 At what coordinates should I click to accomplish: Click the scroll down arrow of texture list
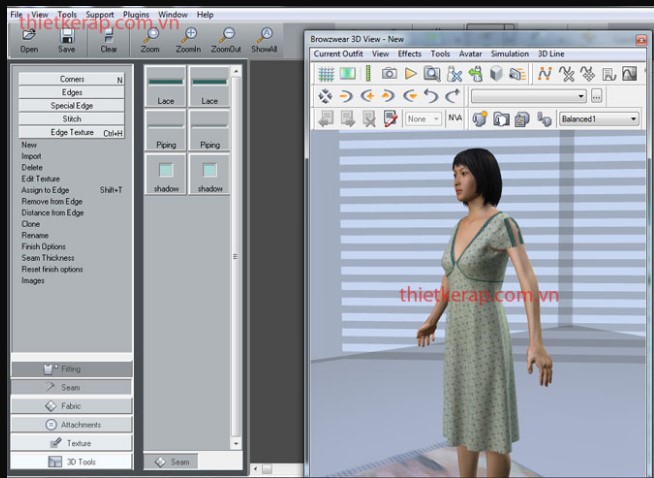[236, 443]
